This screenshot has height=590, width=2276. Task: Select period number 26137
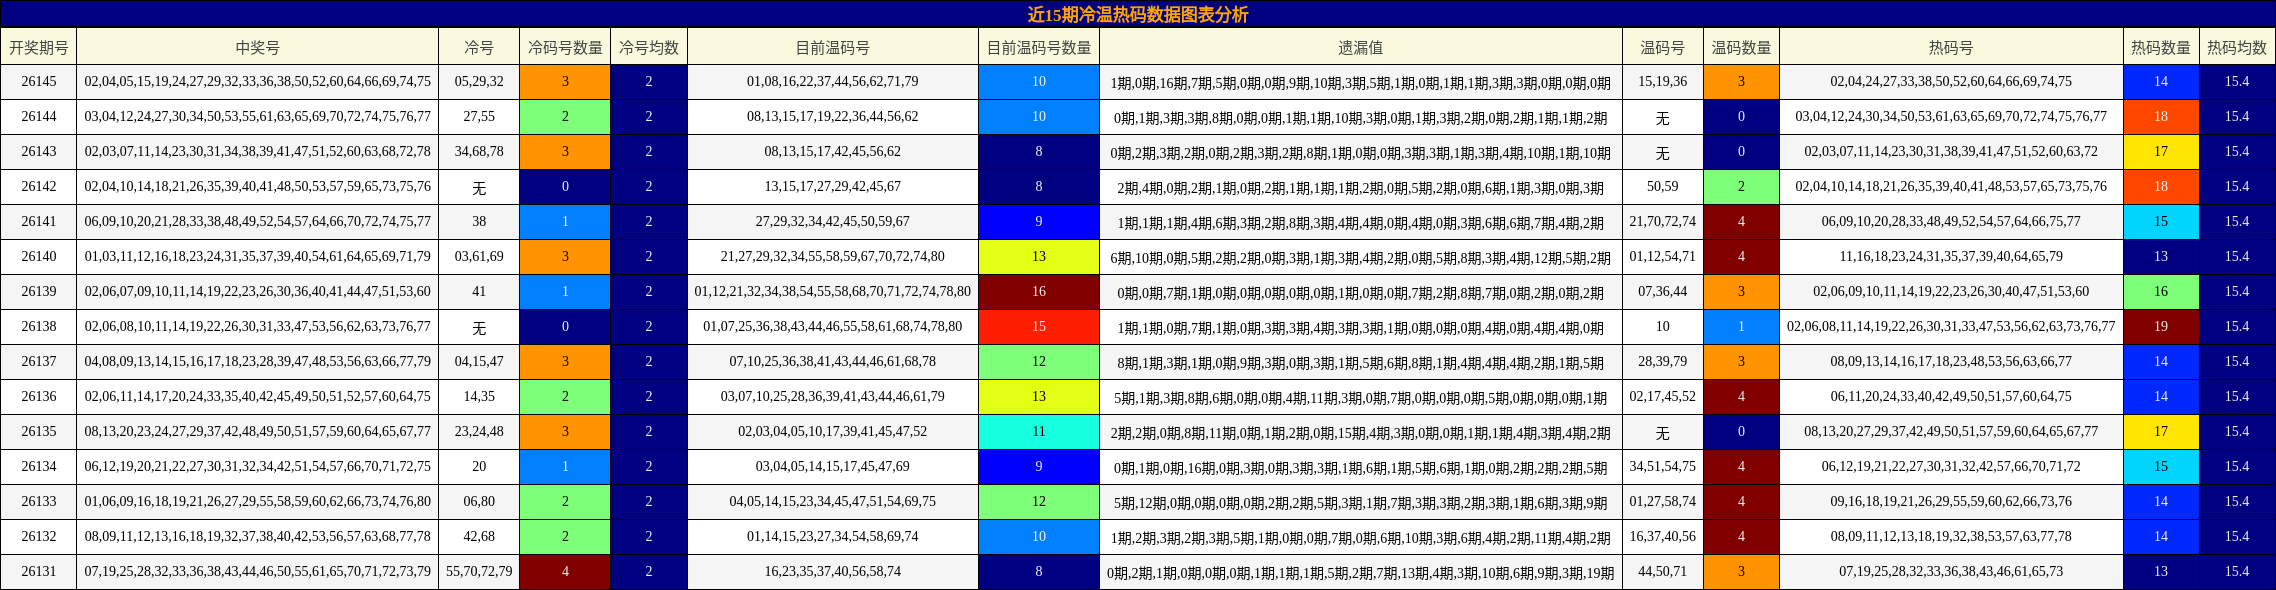39,362
